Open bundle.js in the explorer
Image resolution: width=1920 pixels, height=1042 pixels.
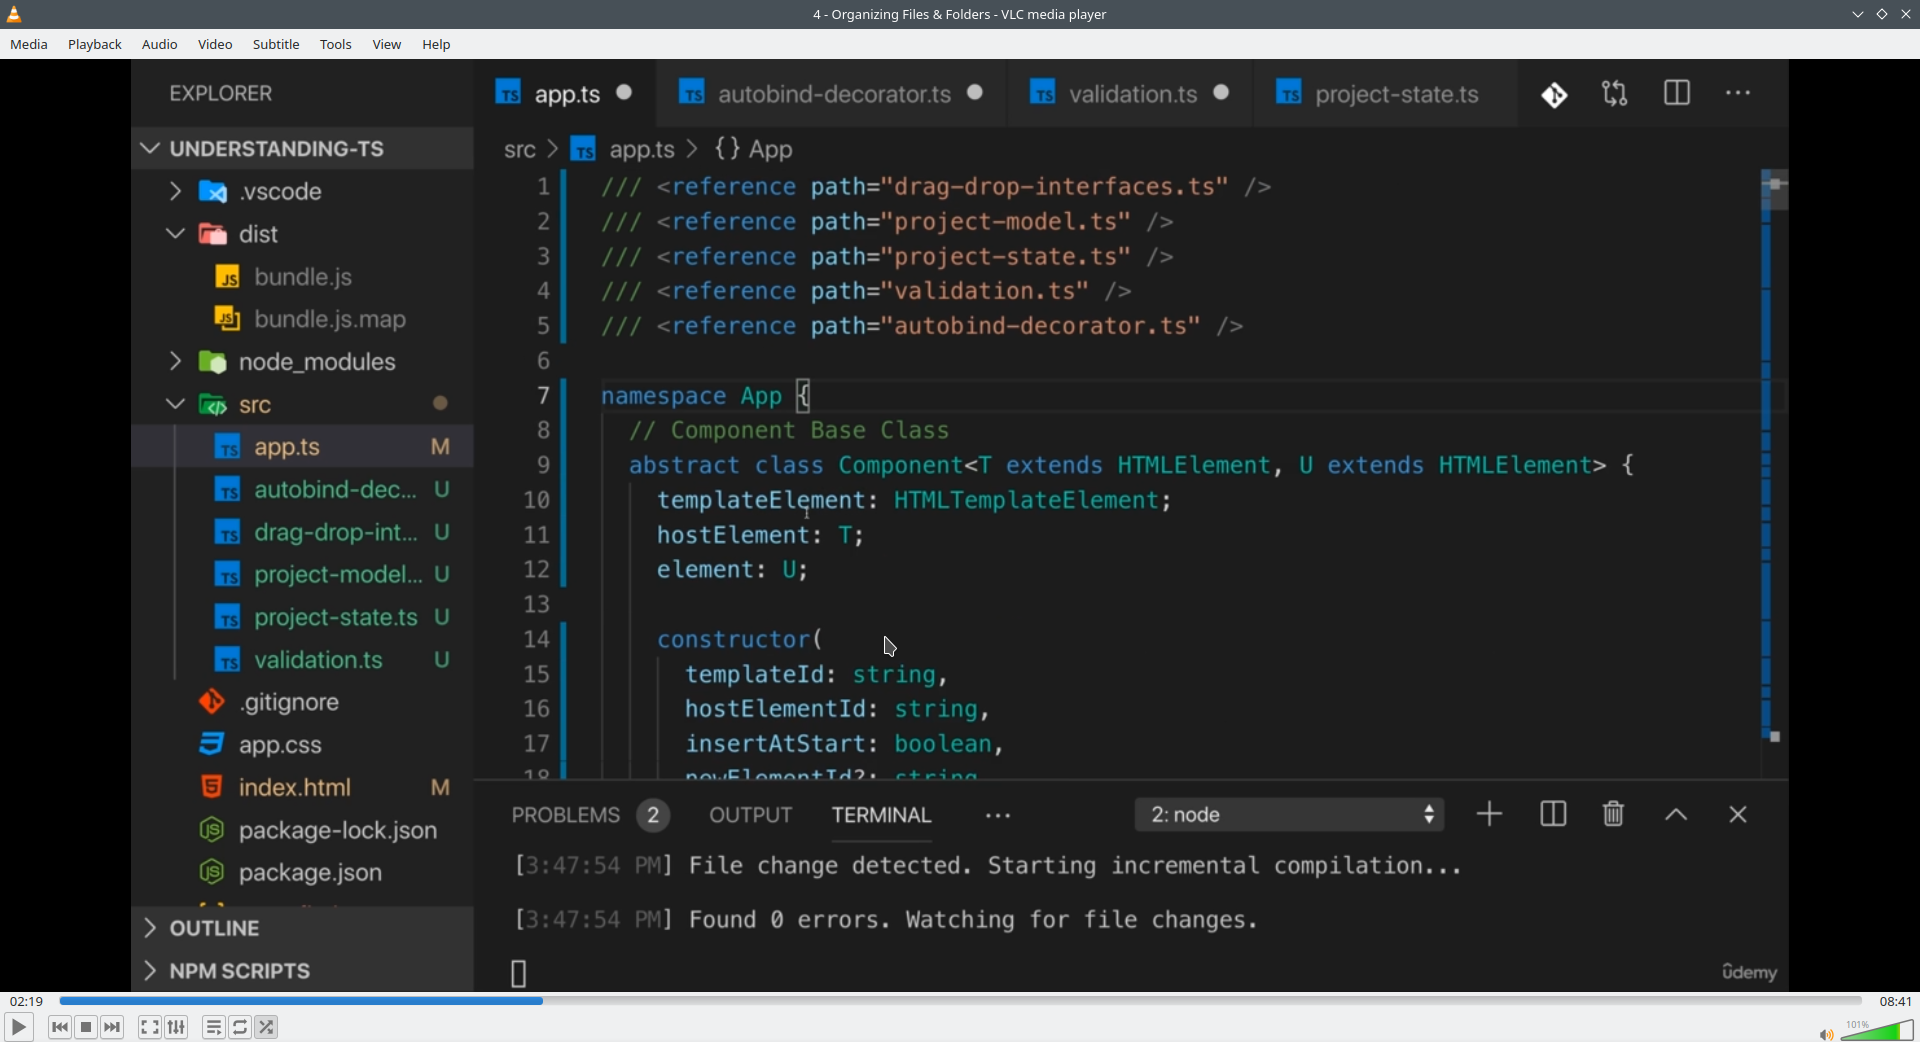[302, 277]
